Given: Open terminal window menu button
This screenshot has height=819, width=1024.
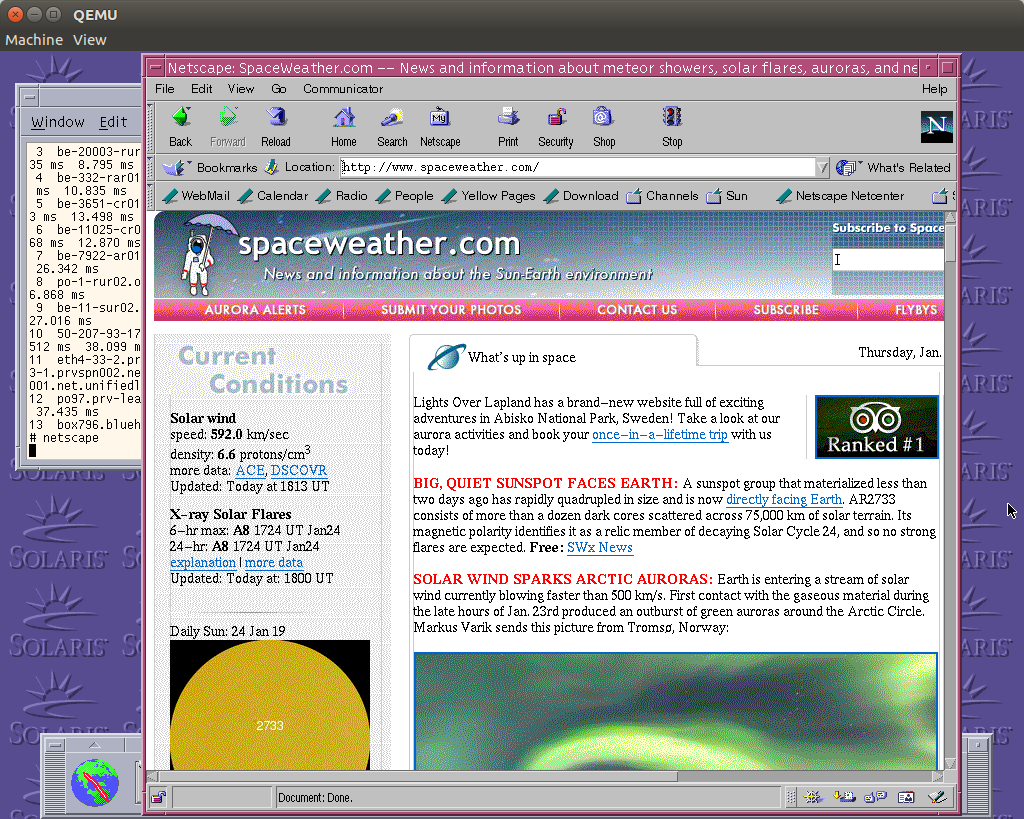Looking at the screenshot, I should tap(29, 97).
